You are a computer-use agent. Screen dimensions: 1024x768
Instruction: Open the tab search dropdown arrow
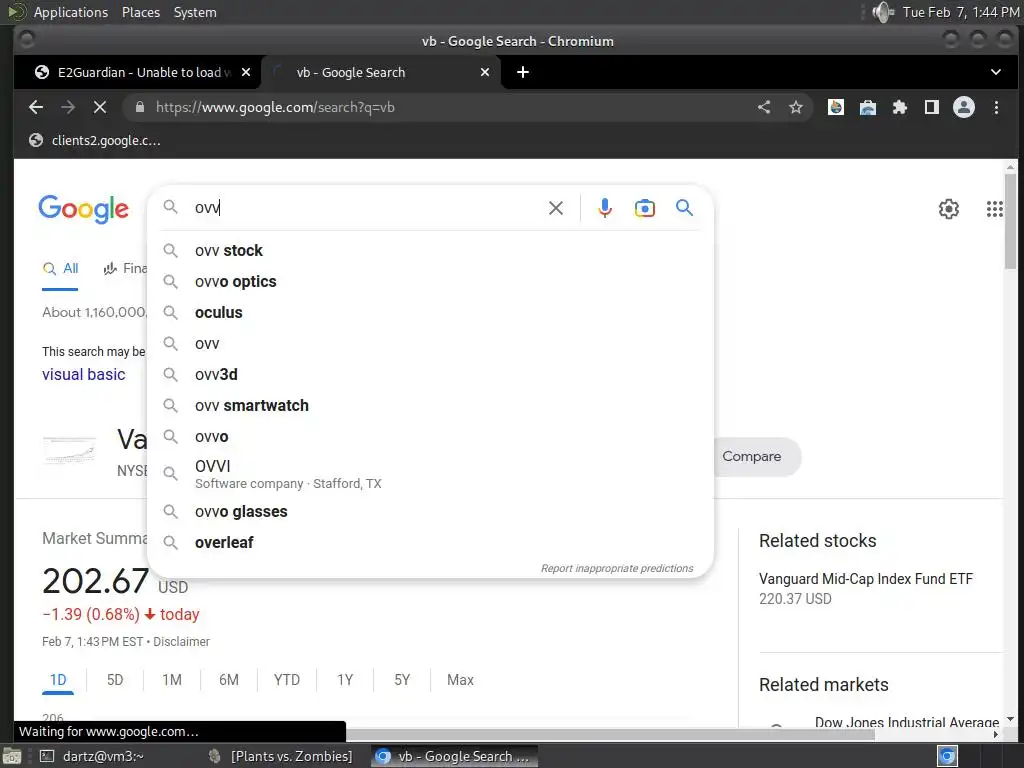tap(995, 72)
